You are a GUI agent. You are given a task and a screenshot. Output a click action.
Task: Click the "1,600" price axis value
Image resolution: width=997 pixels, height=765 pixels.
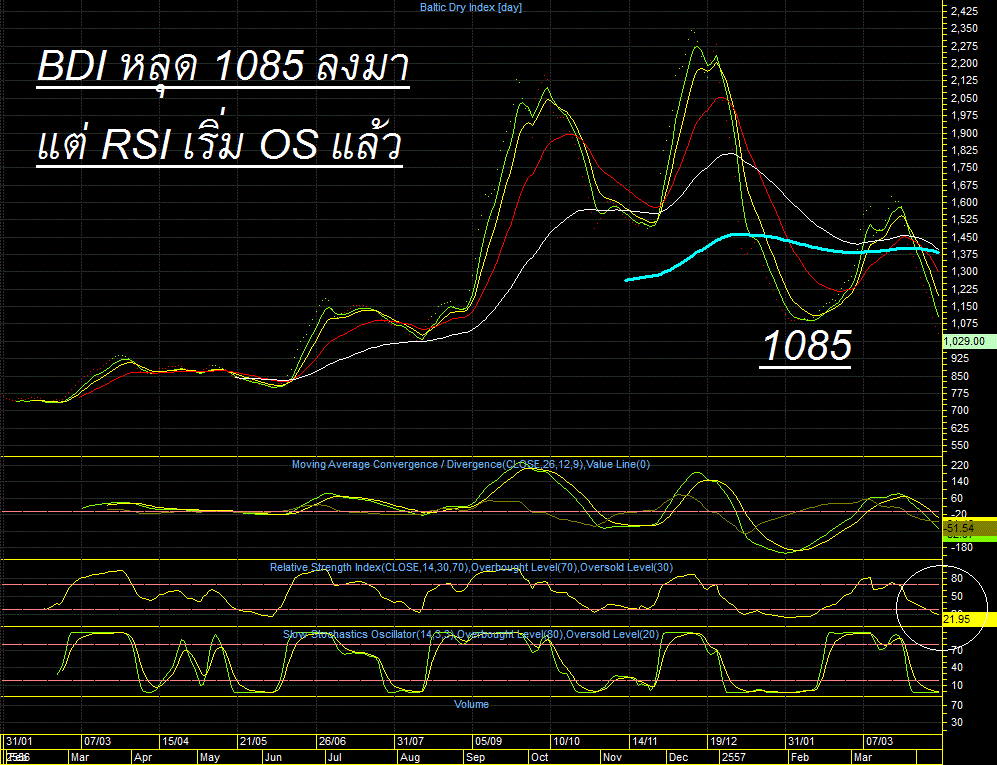point(965,202)
